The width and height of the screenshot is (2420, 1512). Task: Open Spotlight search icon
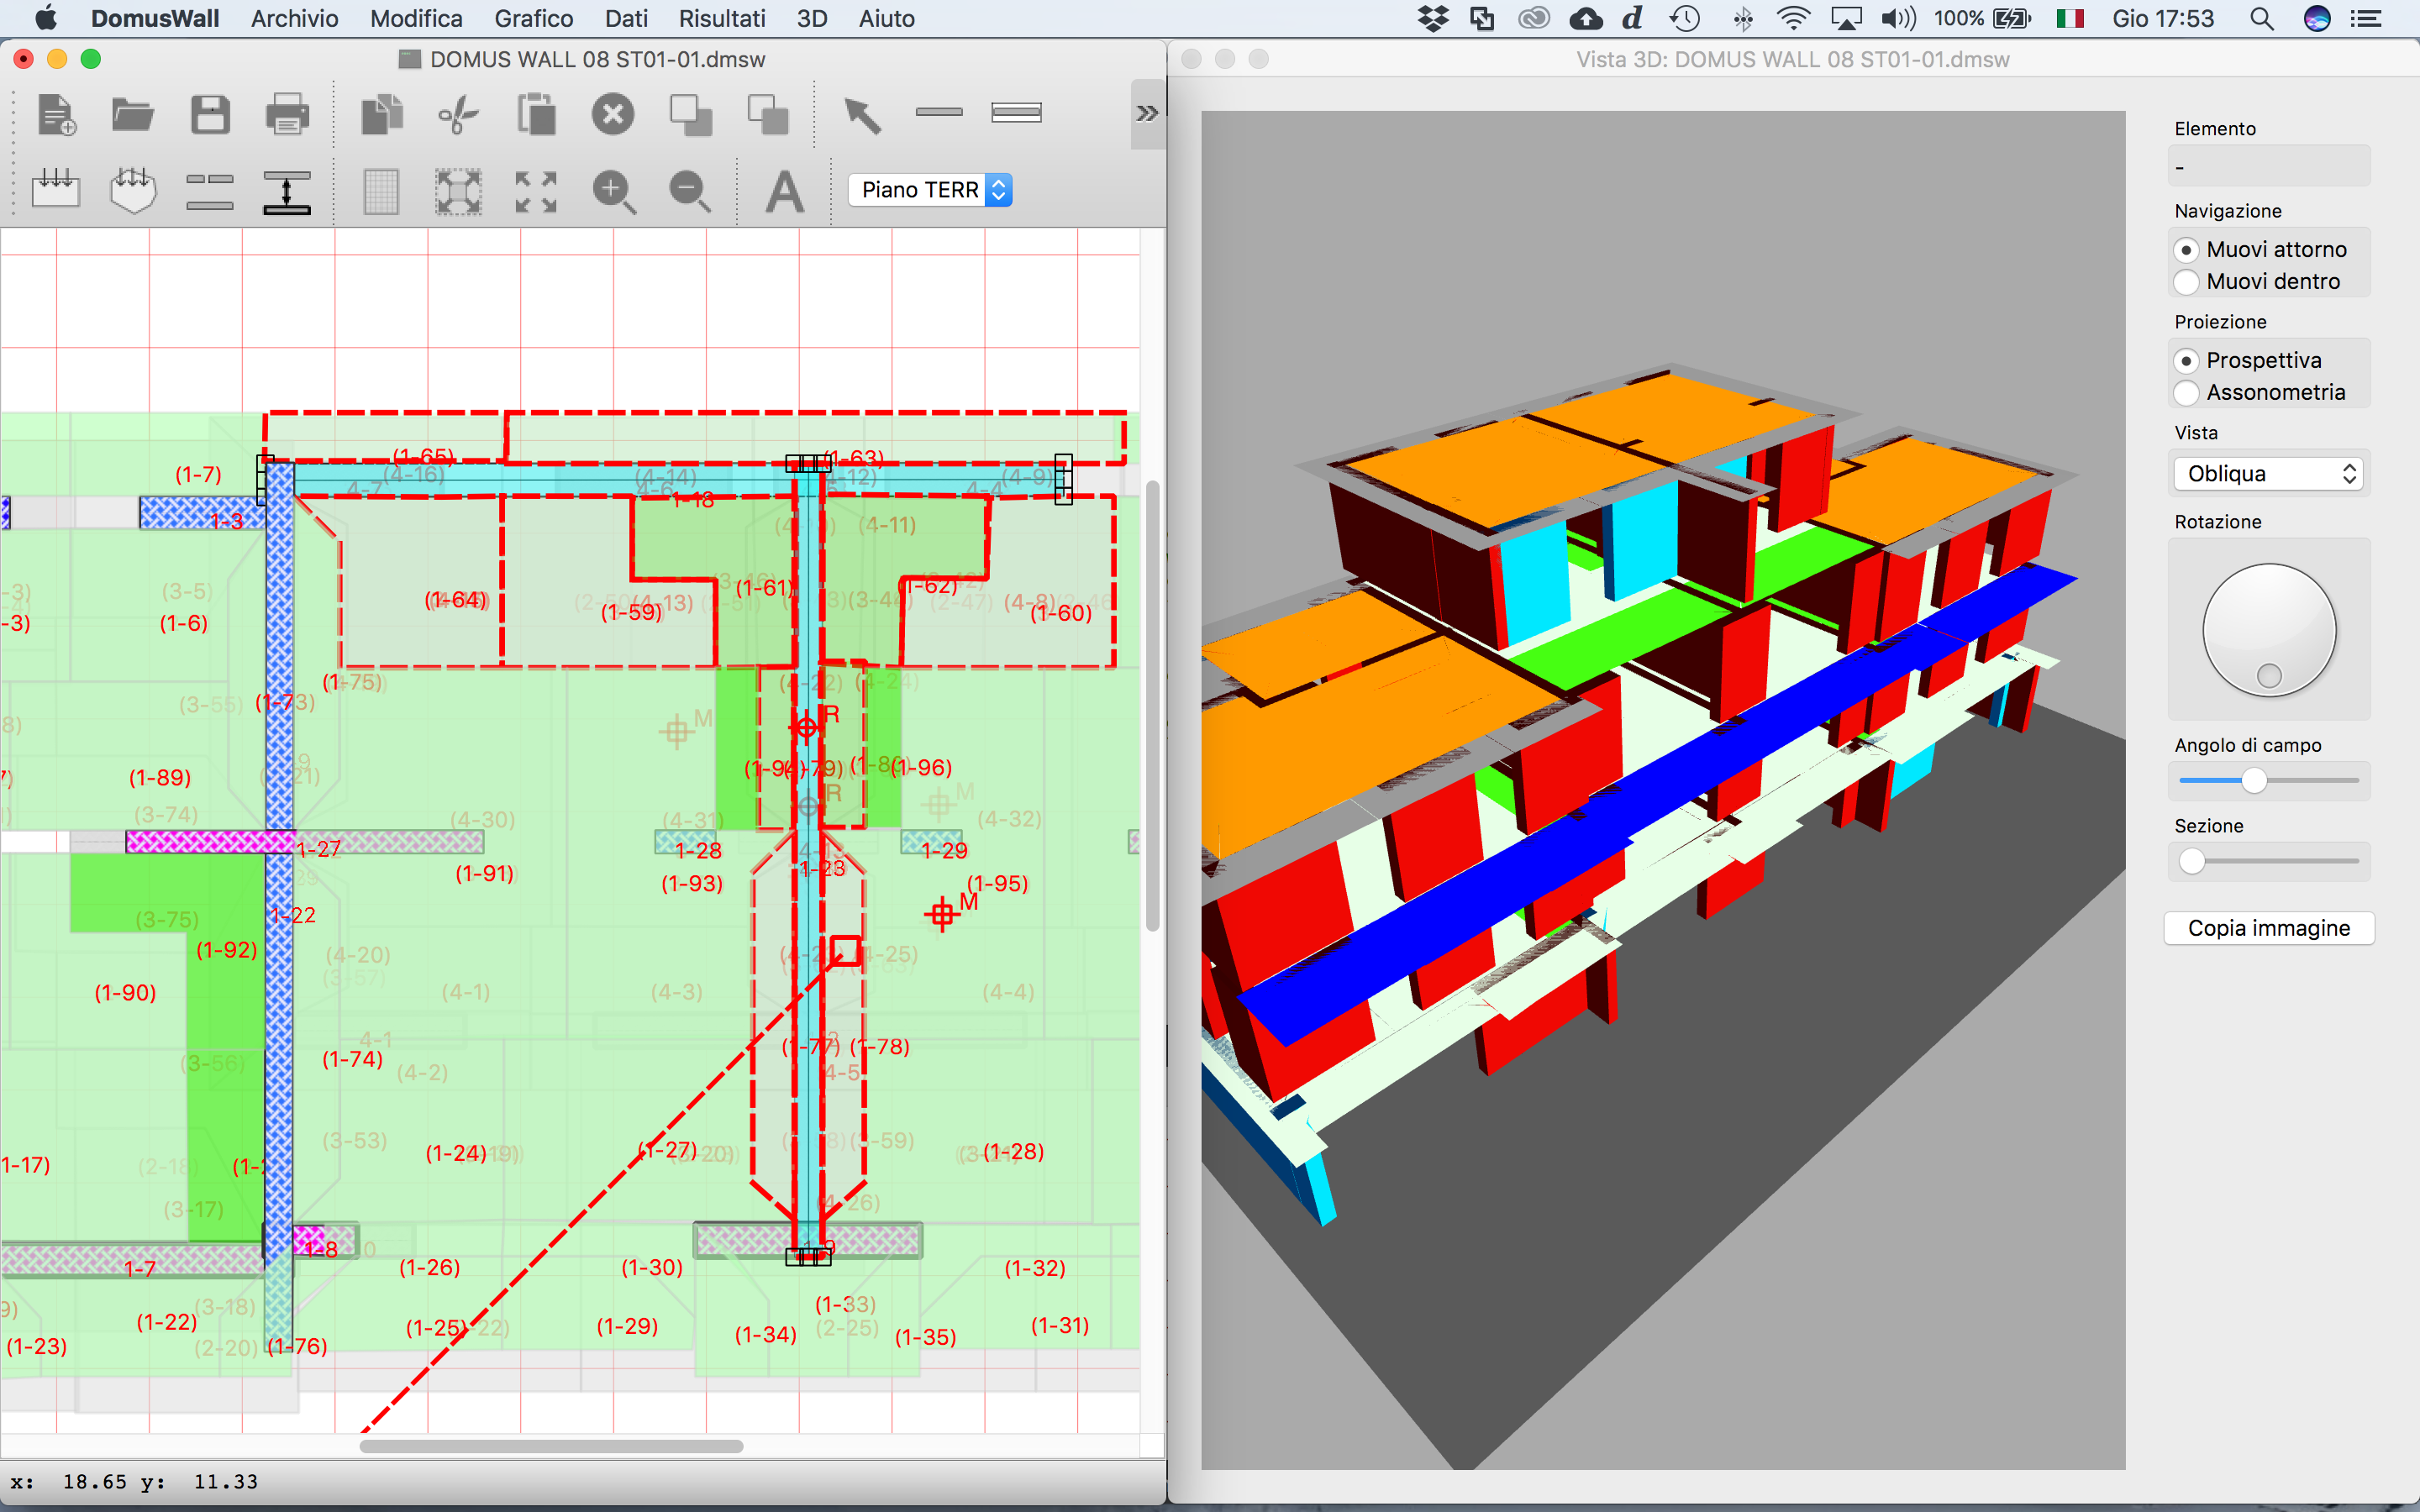click(x=2262, y=18)
